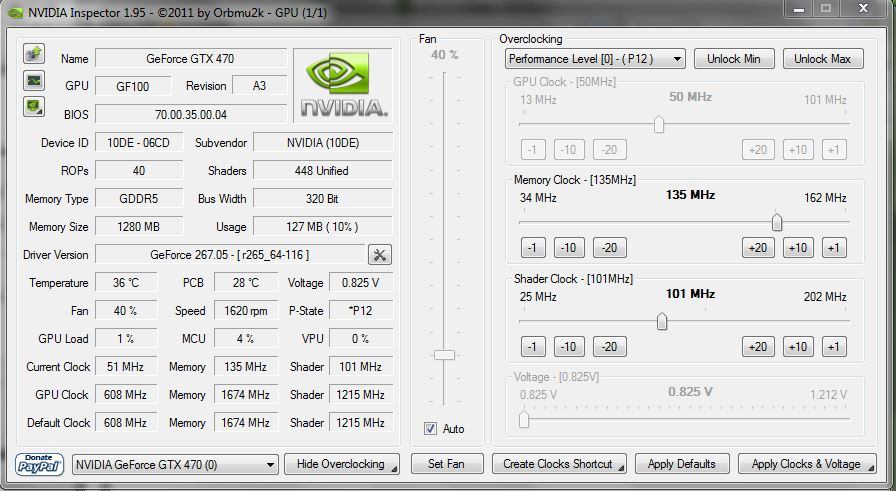This screenshot has height=491, width=896.
Task: Click NVIDIA Inspector title bar eye icon
Action: (15, 13)
